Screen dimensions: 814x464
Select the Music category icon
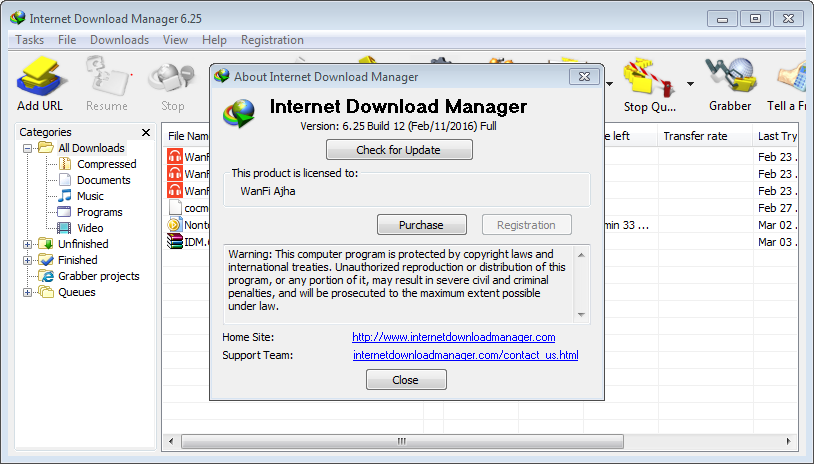65,196
